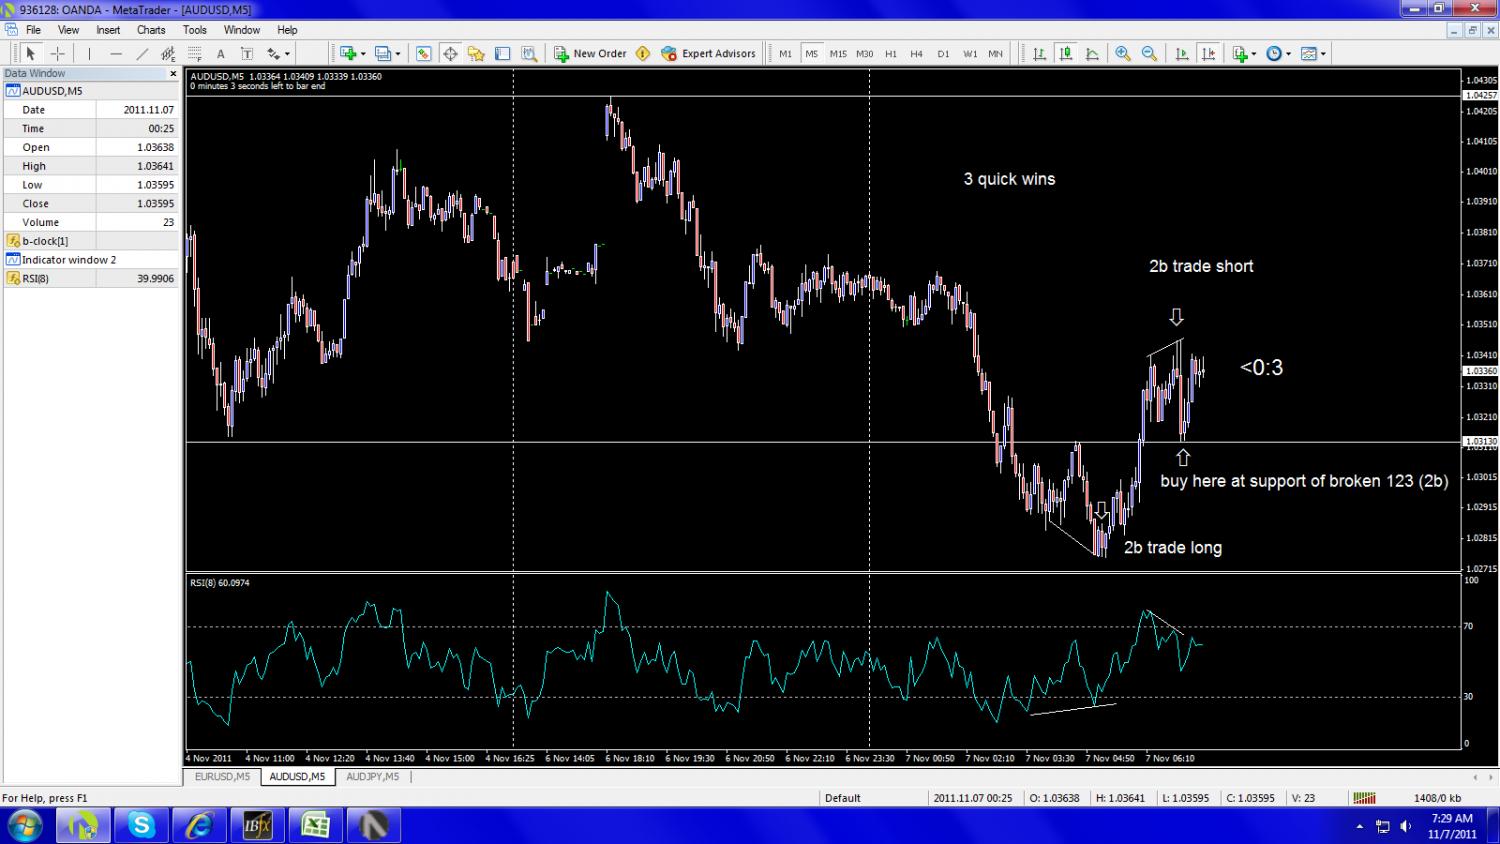Expand the Periodicity dropdown arrow
This screenshot has height=844, width=1500.
click(x=1288, y=53)
